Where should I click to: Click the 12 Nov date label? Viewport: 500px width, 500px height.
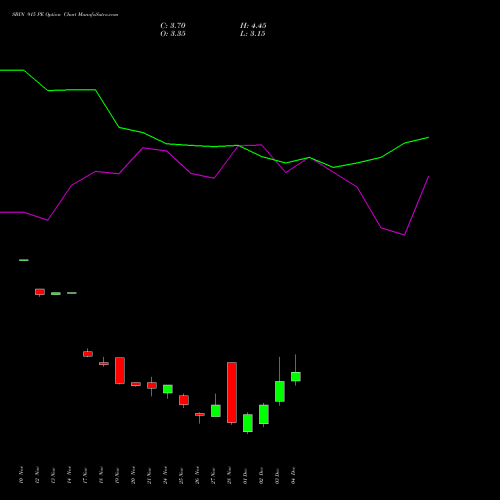[37, 475]
